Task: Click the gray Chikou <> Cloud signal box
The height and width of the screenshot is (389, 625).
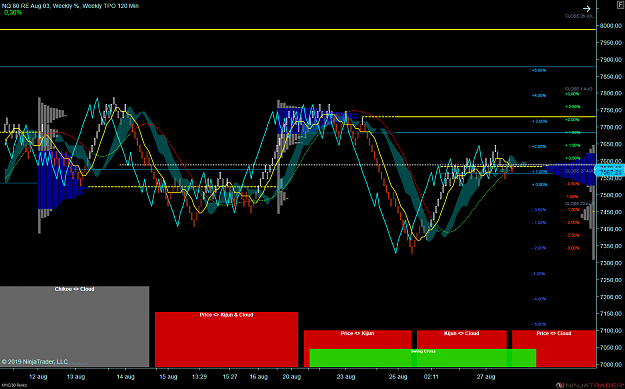Action: click(x=75, y=326)
